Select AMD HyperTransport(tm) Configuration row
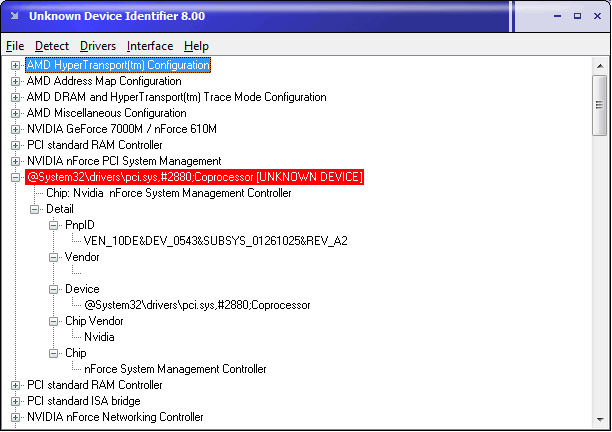 [x=118, y=65]
